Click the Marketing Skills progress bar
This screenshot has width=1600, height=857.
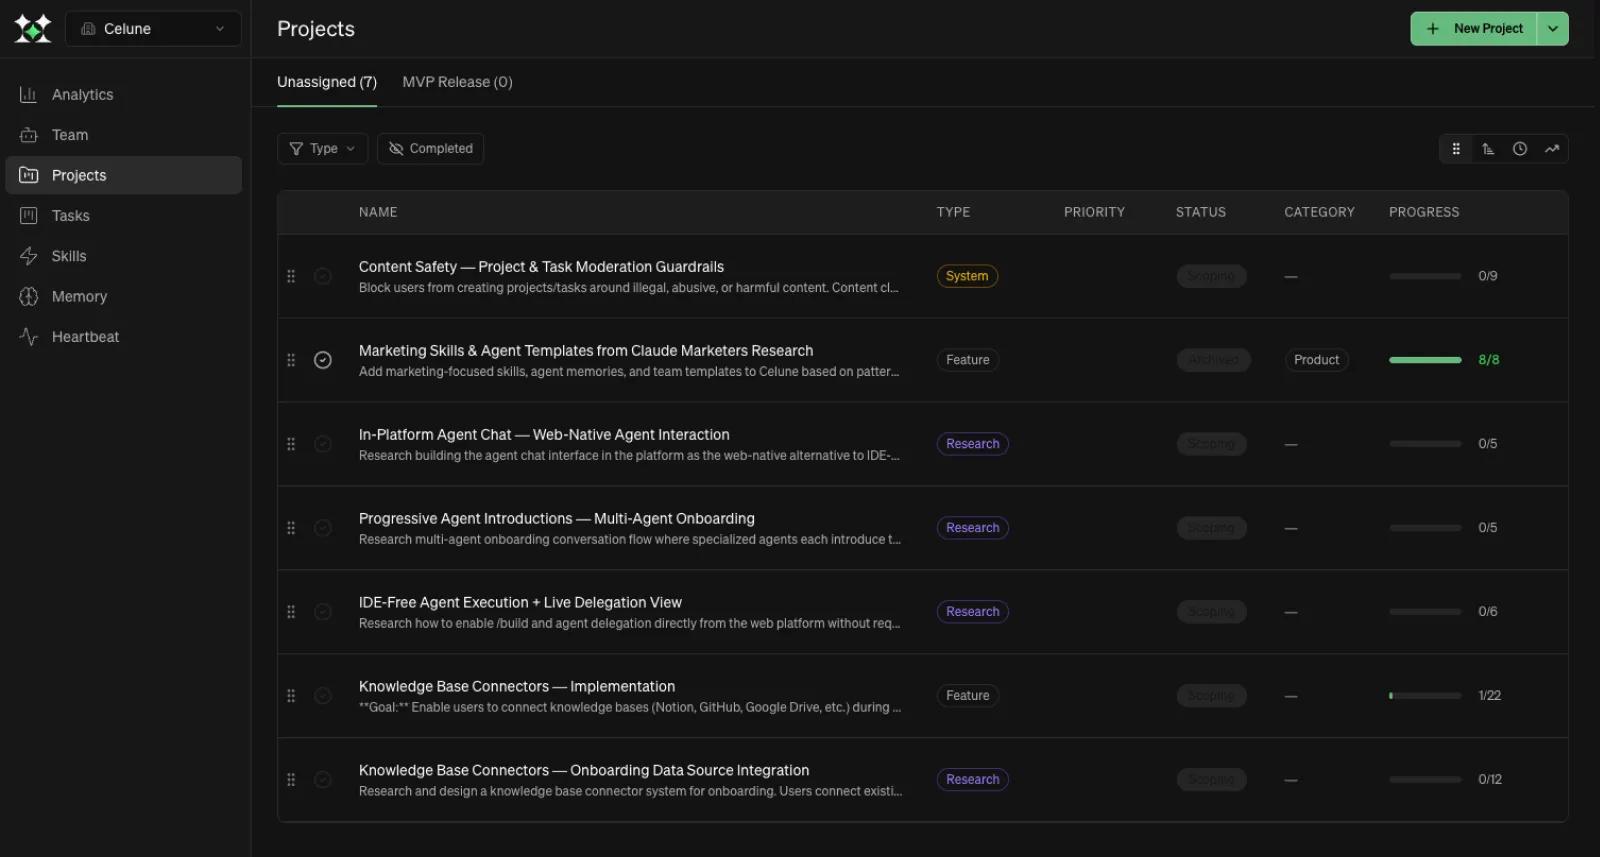pyautogui.click(x=1424, y=360)
